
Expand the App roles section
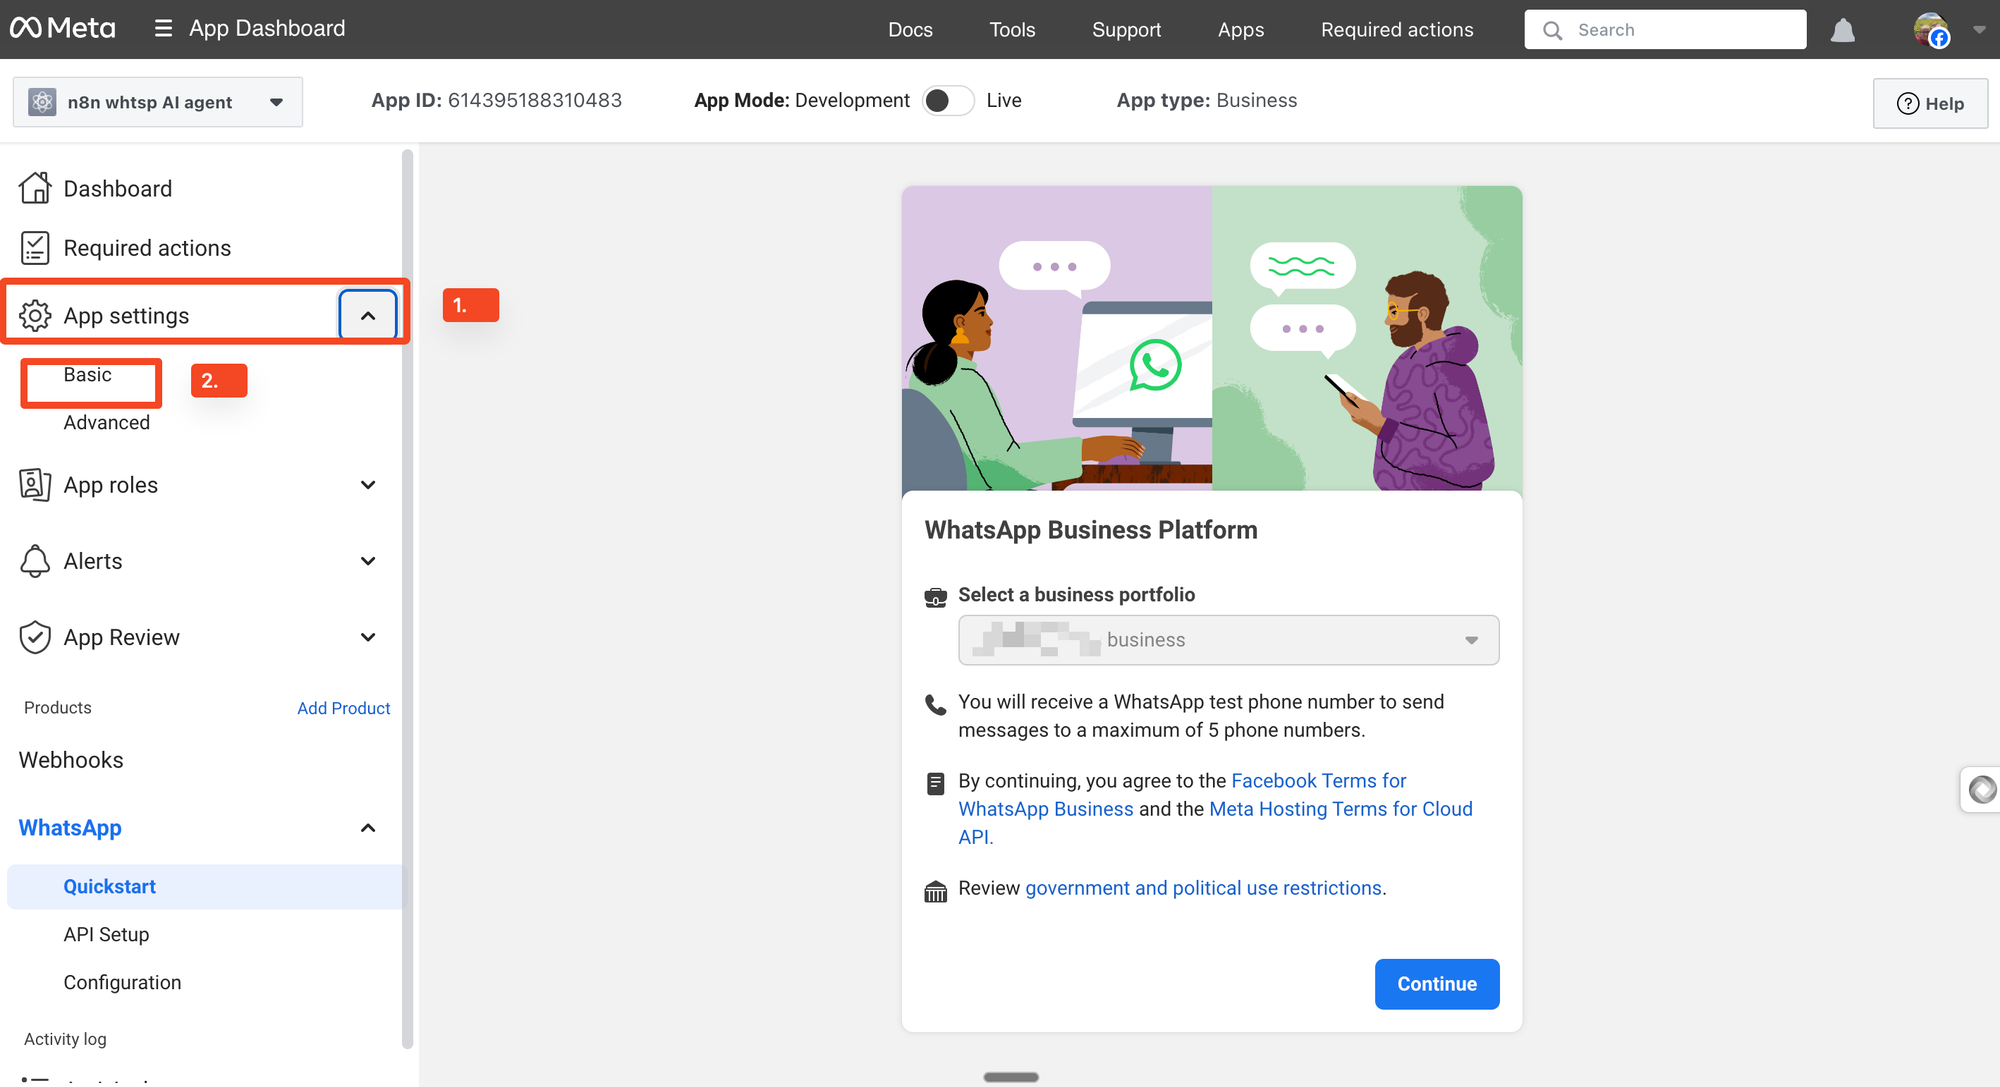click(x=368, y=485)
